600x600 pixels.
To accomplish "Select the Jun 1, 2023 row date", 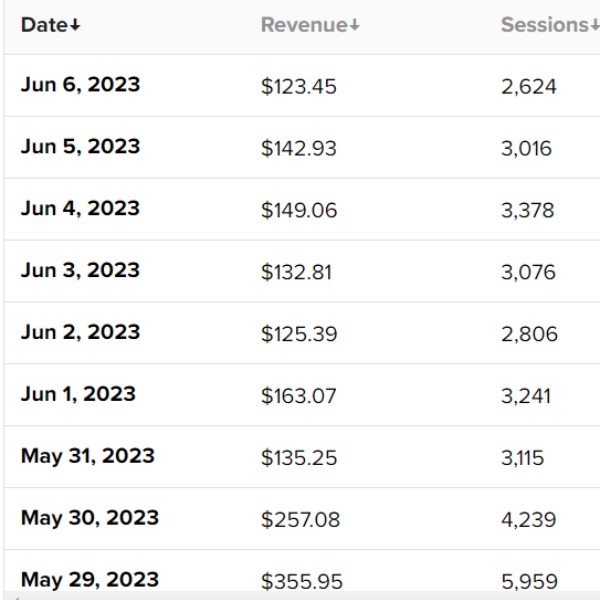I will [x=78, y=395].
